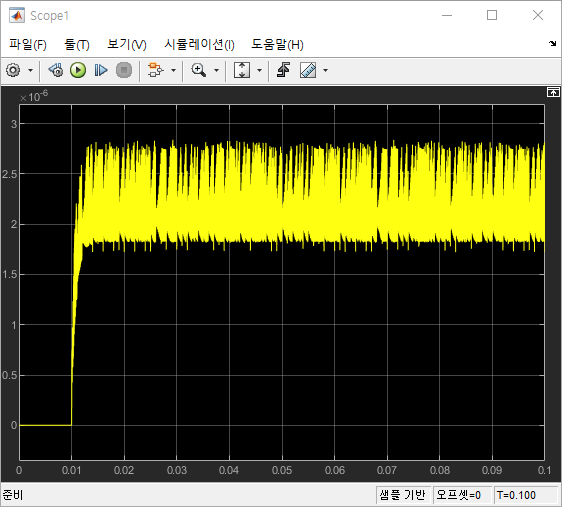Run the simulation with the play button
562x507 pixels.
[x=78, y=70]
